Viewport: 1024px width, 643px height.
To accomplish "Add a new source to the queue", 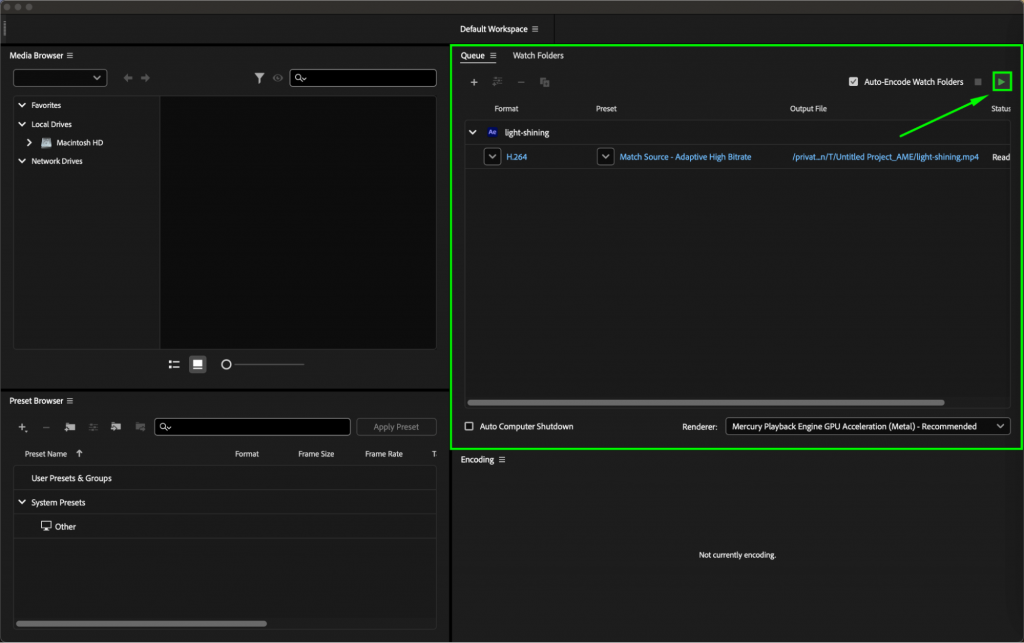I will (x=474, y=82).
